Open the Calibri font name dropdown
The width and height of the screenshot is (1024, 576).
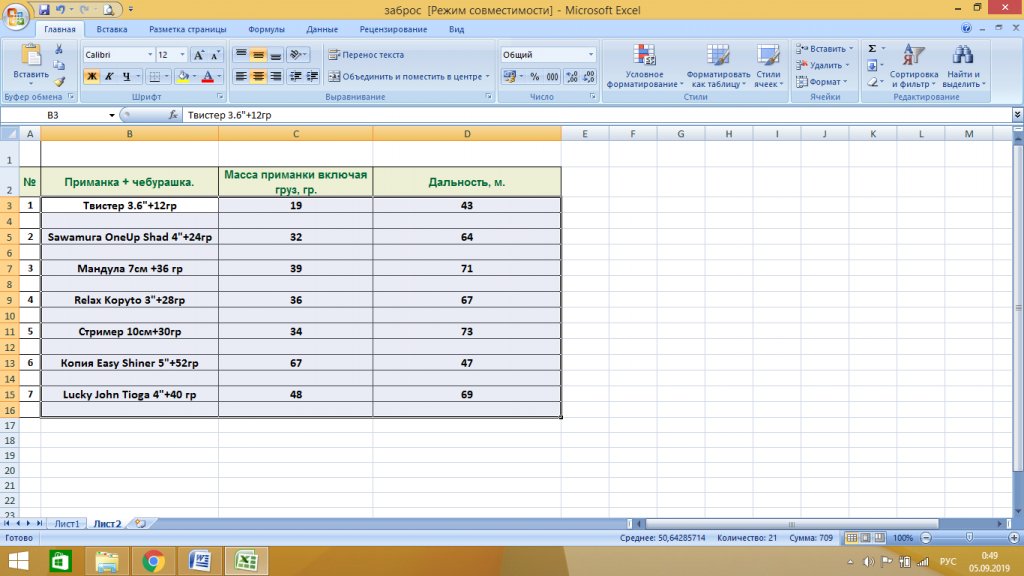pyautogui.click(x=150, y=55)
